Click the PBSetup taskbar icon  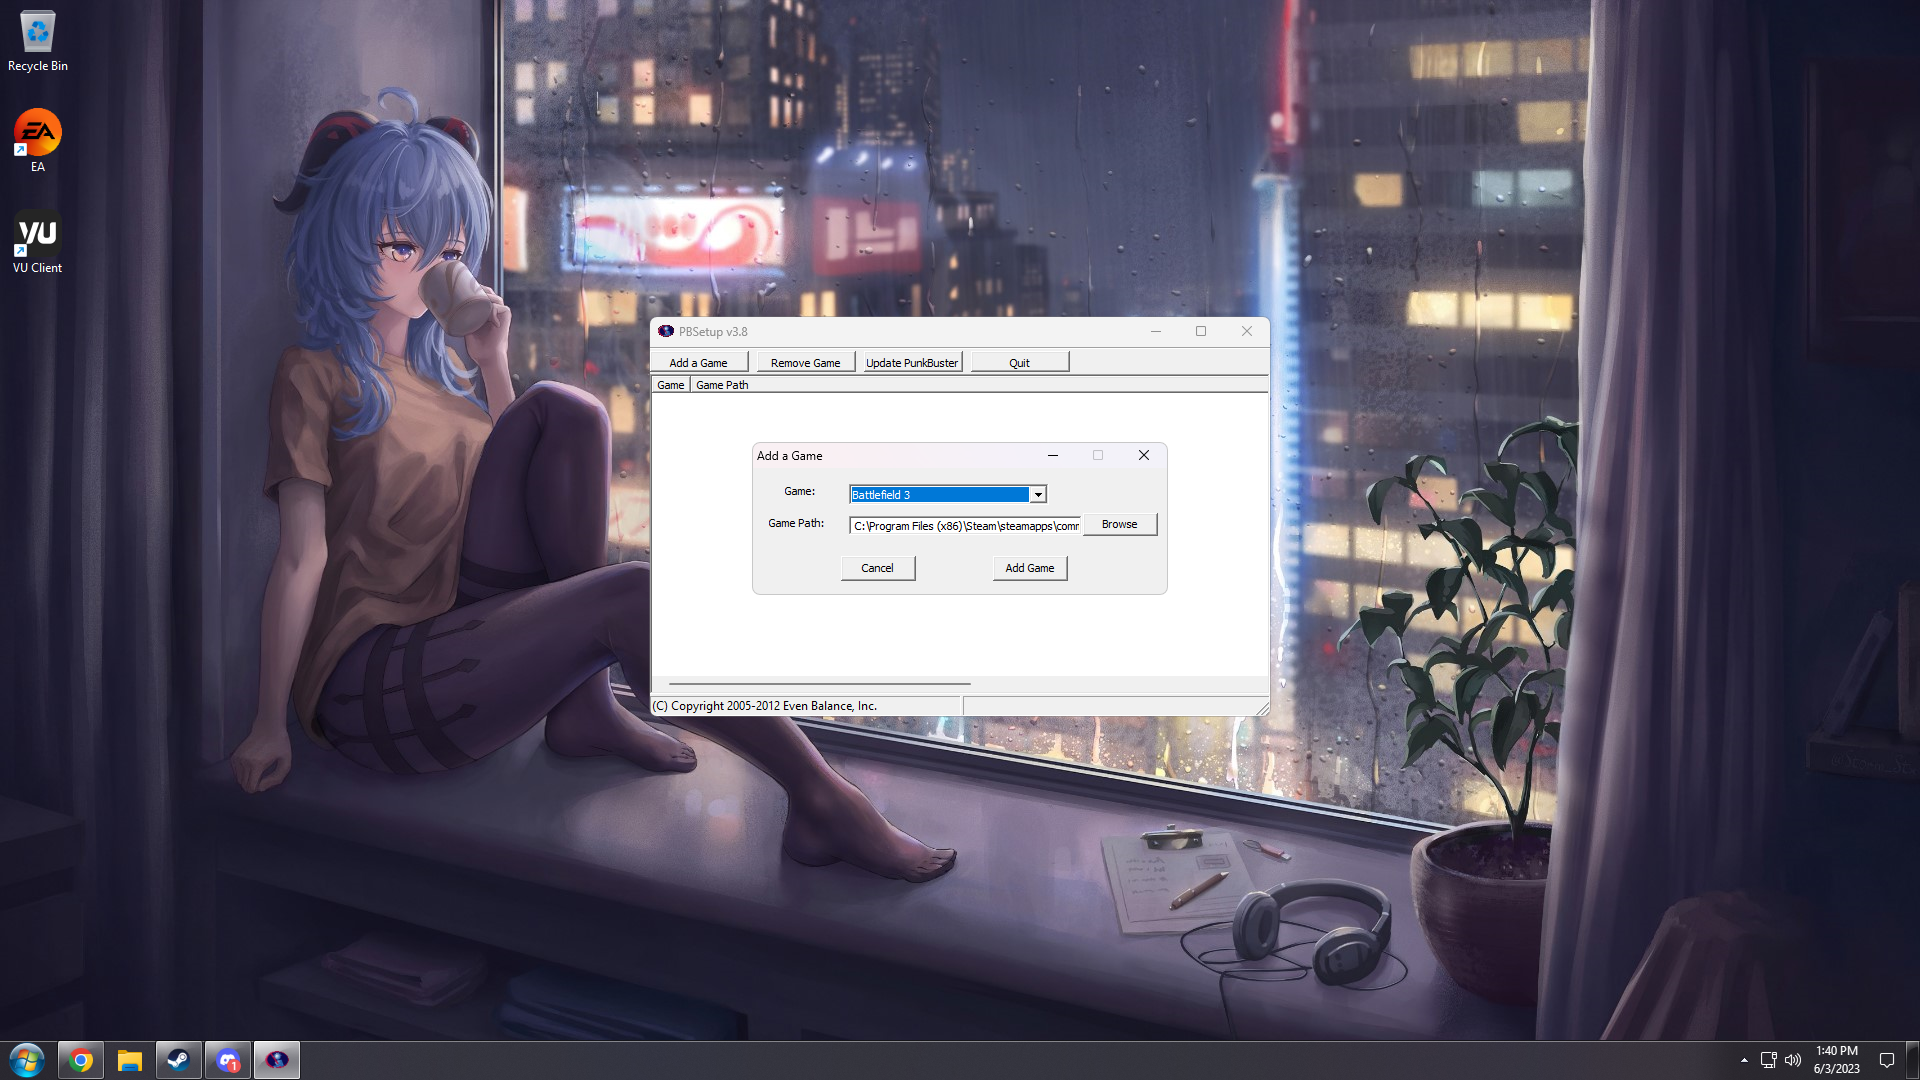[x=277, y=1060]
